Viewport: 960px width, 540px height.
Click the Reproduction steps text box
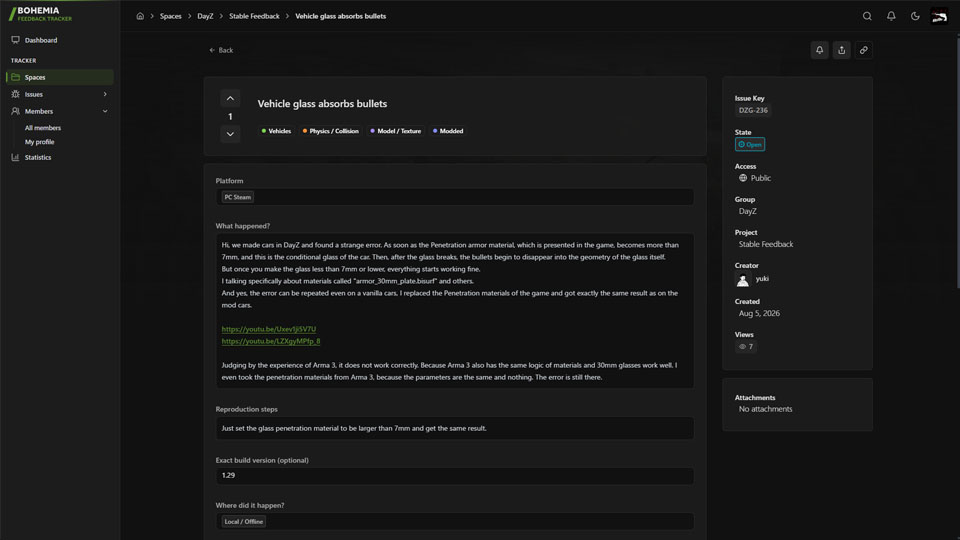pos(455,429)
